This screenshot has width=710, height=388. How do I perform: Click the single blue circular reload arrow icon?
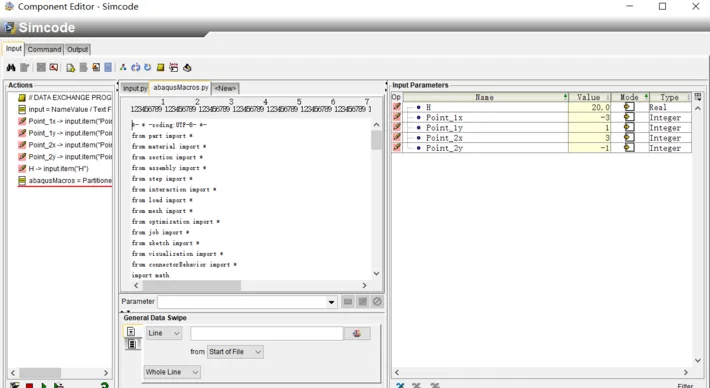pyautogui.click(x=148, y=67)
